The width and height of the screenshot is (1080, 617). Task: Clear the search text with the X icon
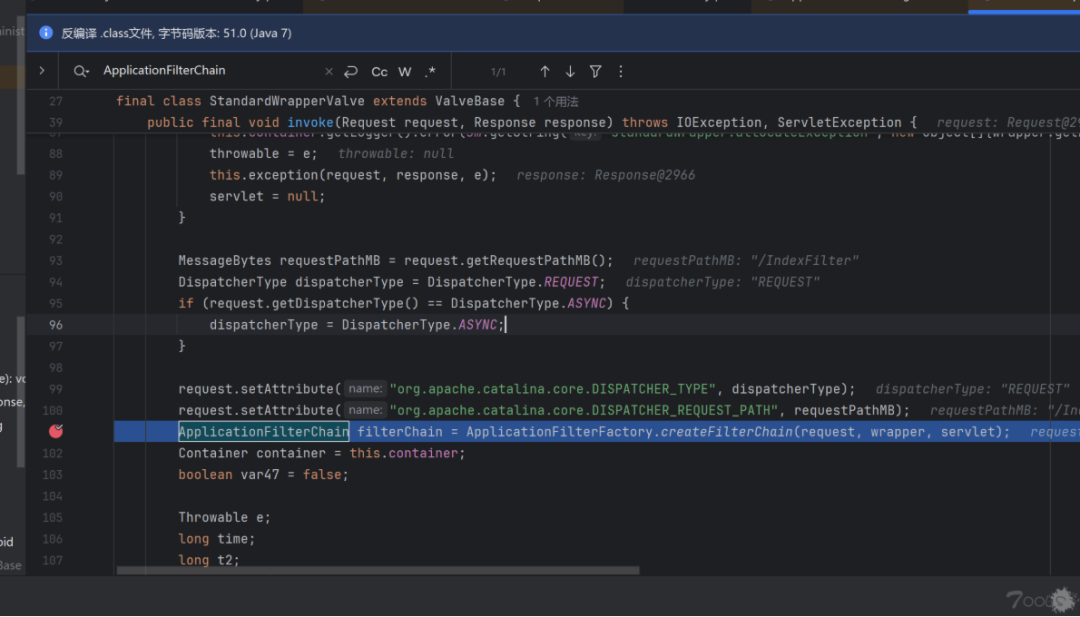[329, 71]
